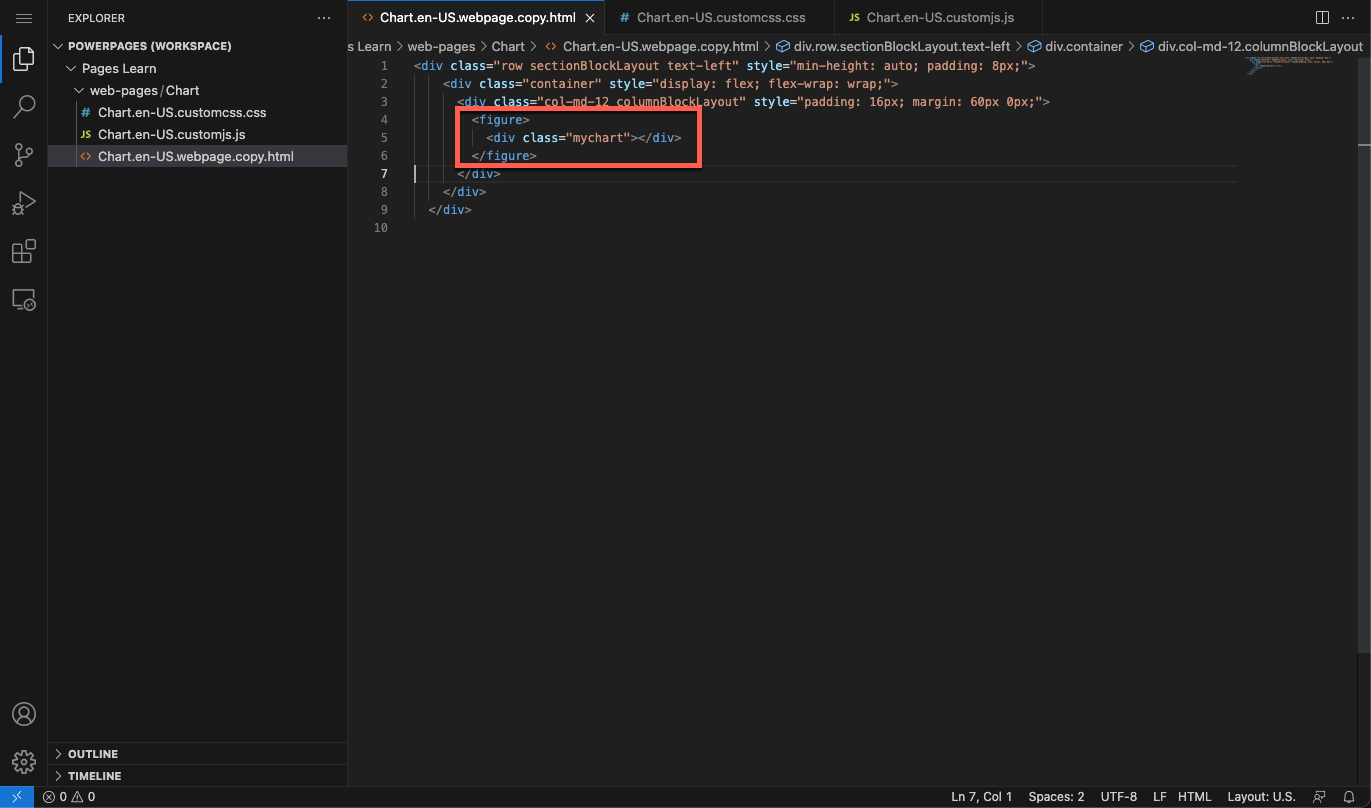Collapse the POWERPAGES (WORKSPACE) section
Screen dimensions: 1371x808
pos(149,46)
